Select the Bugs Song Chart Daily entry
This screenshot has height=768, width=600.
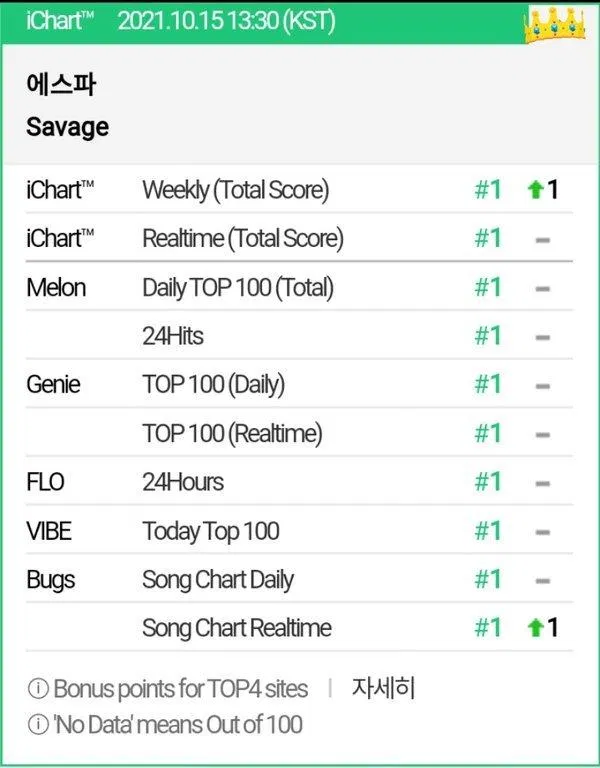pyautogui.click(x=230, y=580)
